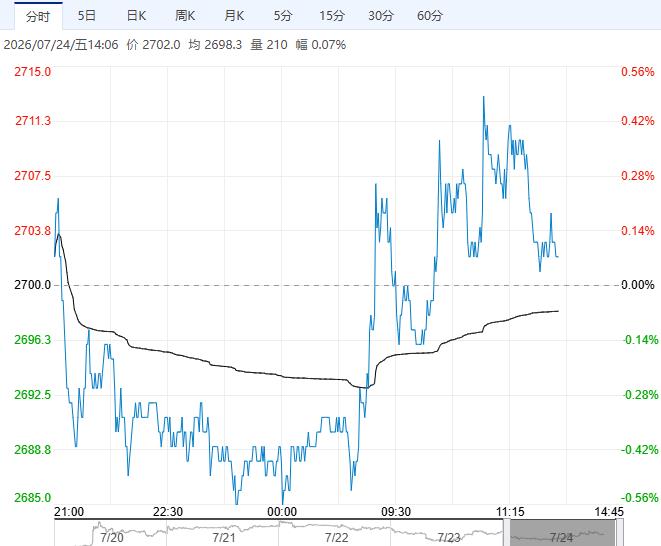Select the 分时 intraday chart tab

click(x=38, y=16)
